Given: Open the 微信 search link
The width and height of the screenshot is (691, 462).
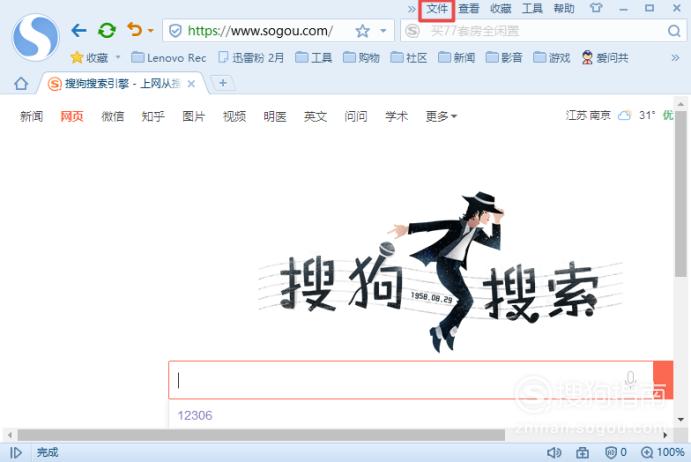Looking at the screenshot, I should click(x=112, y=116).
